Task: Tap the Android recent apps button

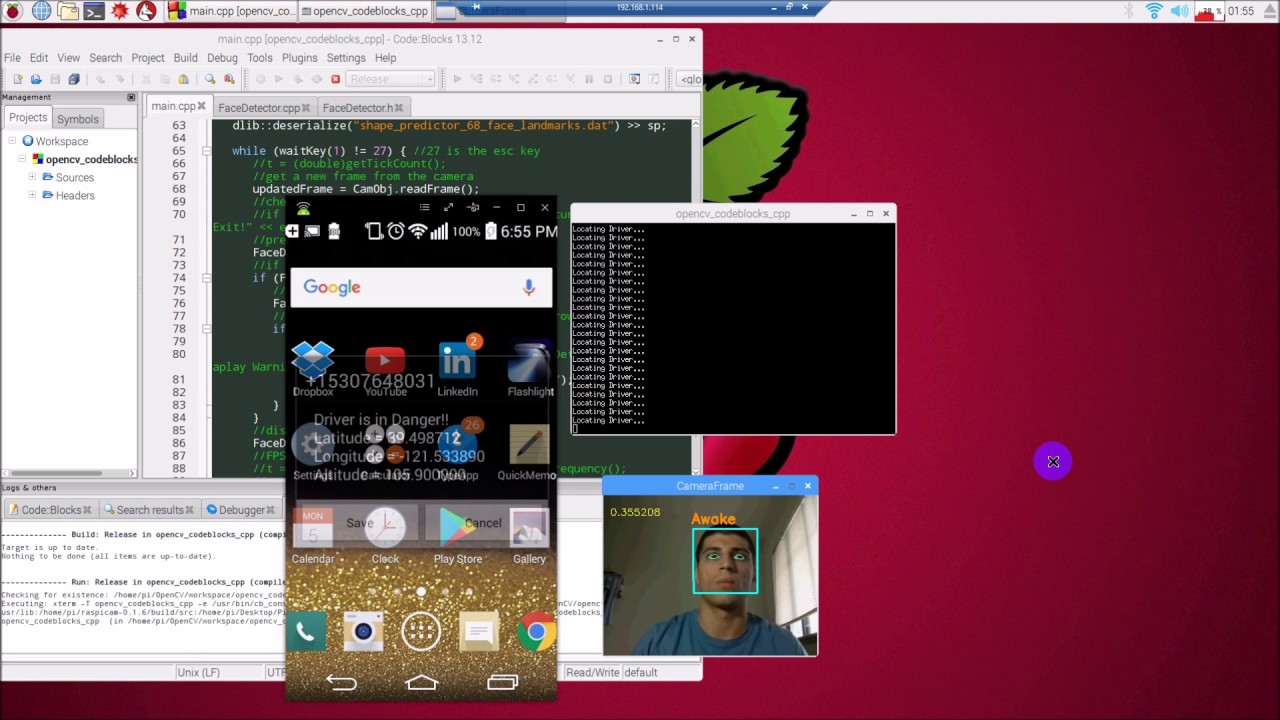Action: click(x=502, y=683)
